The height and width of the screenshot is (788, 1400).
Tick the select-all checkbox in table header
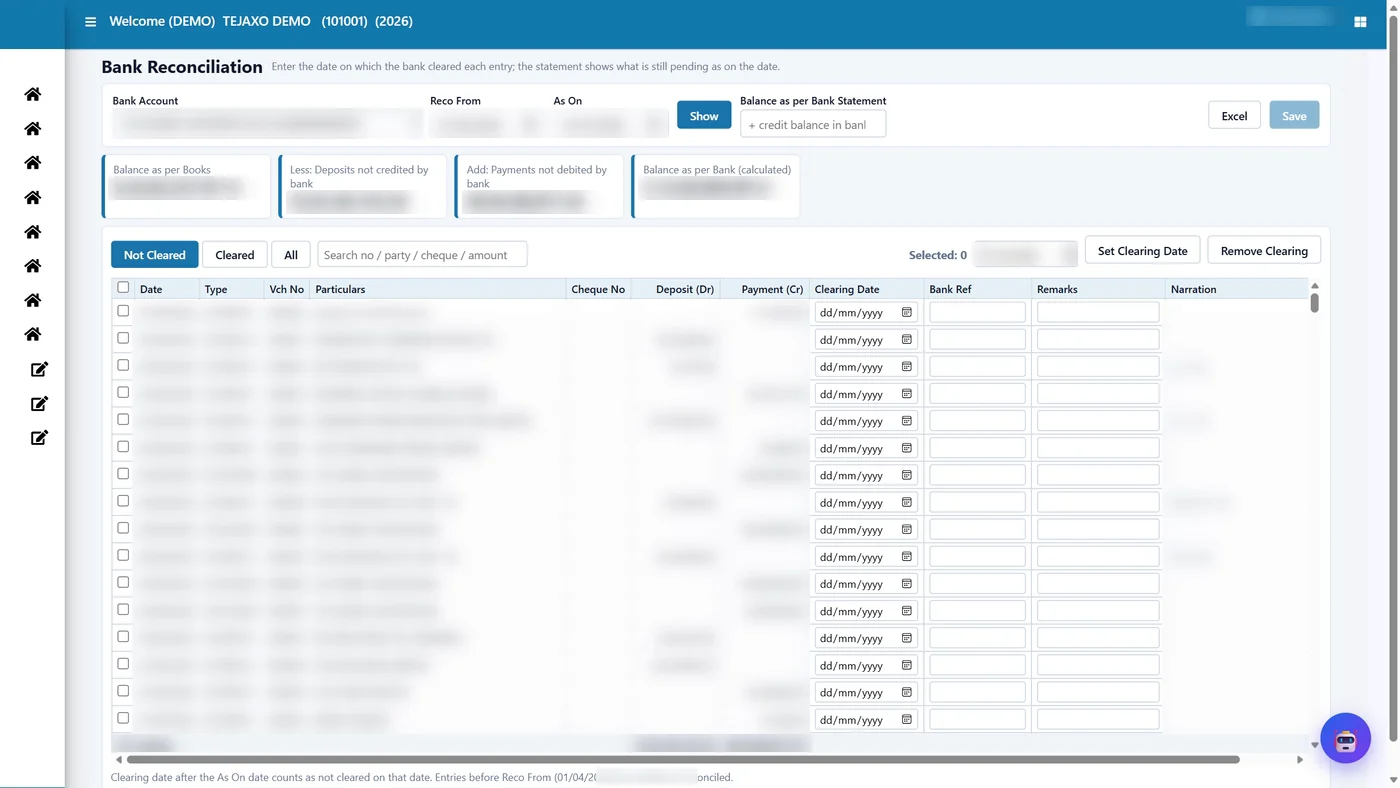click(x=123, y=288)
